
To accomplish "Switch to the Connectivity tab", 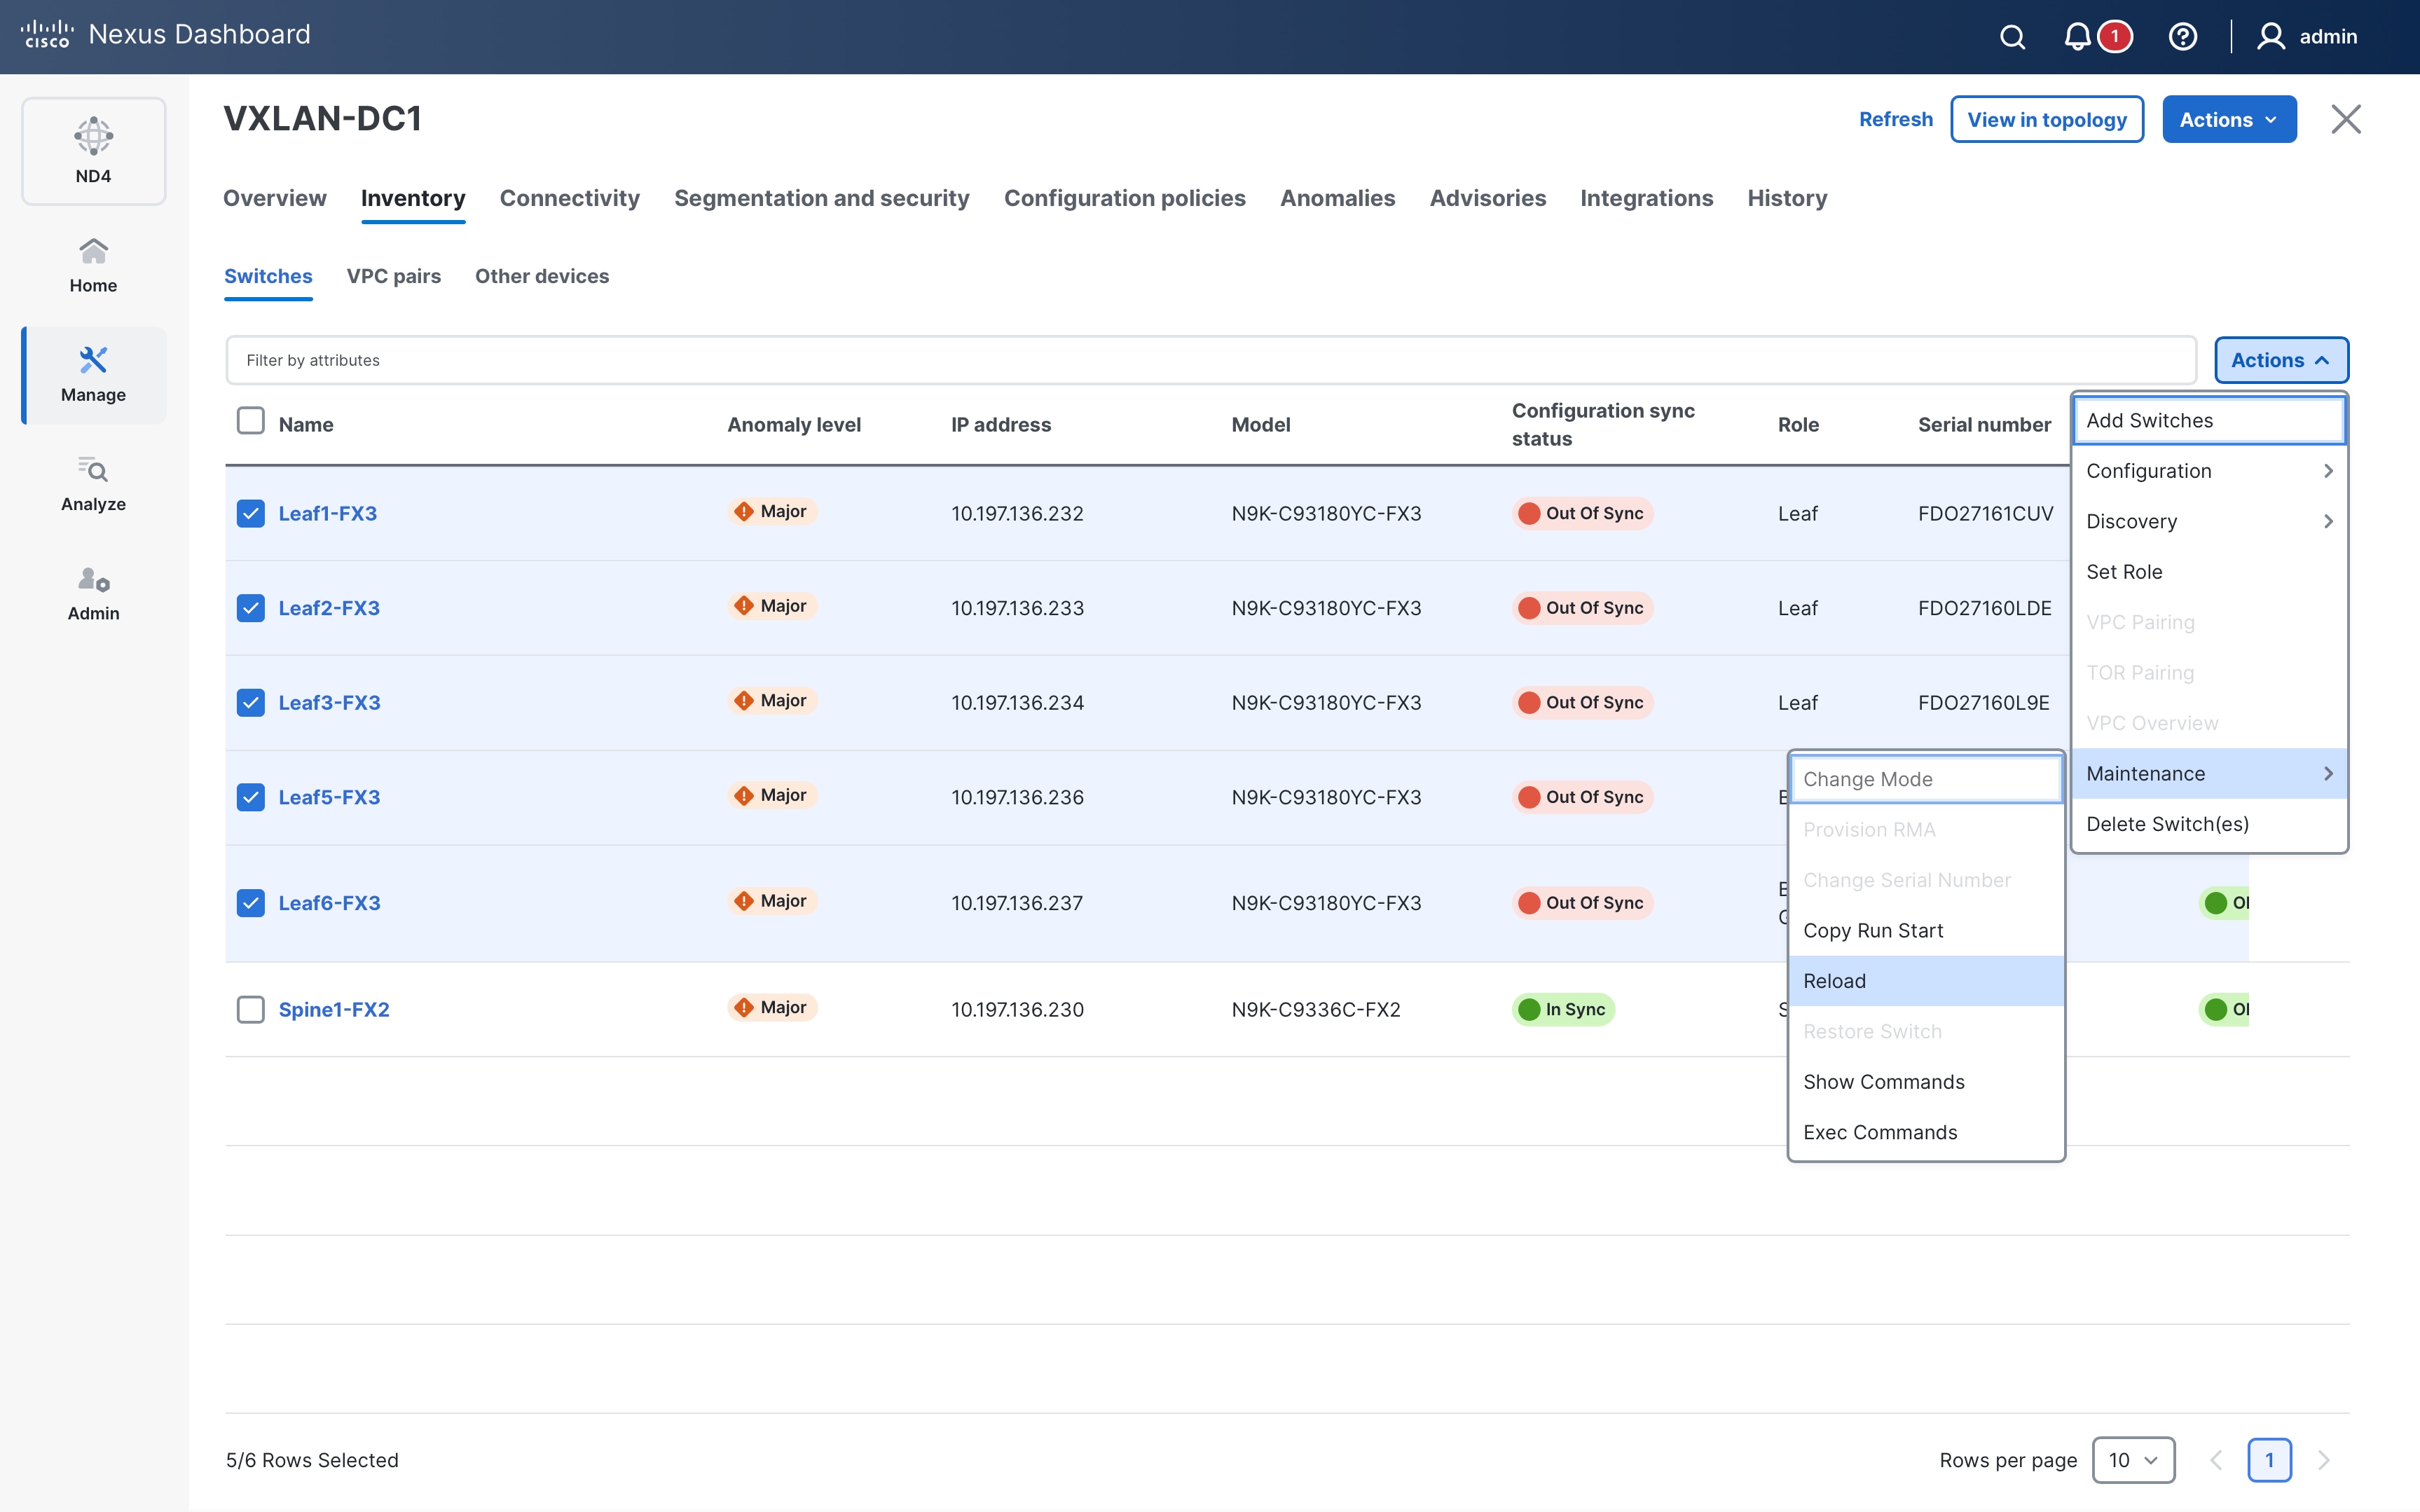I will point(570,198).
